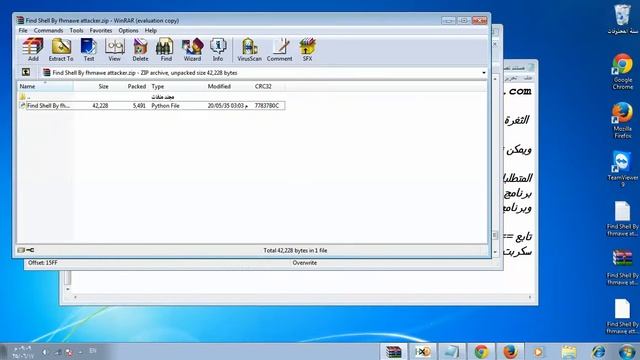Sort by the Modified column header
The height and width of the screenshot is (360, 640).
click(x=229, y=87)
